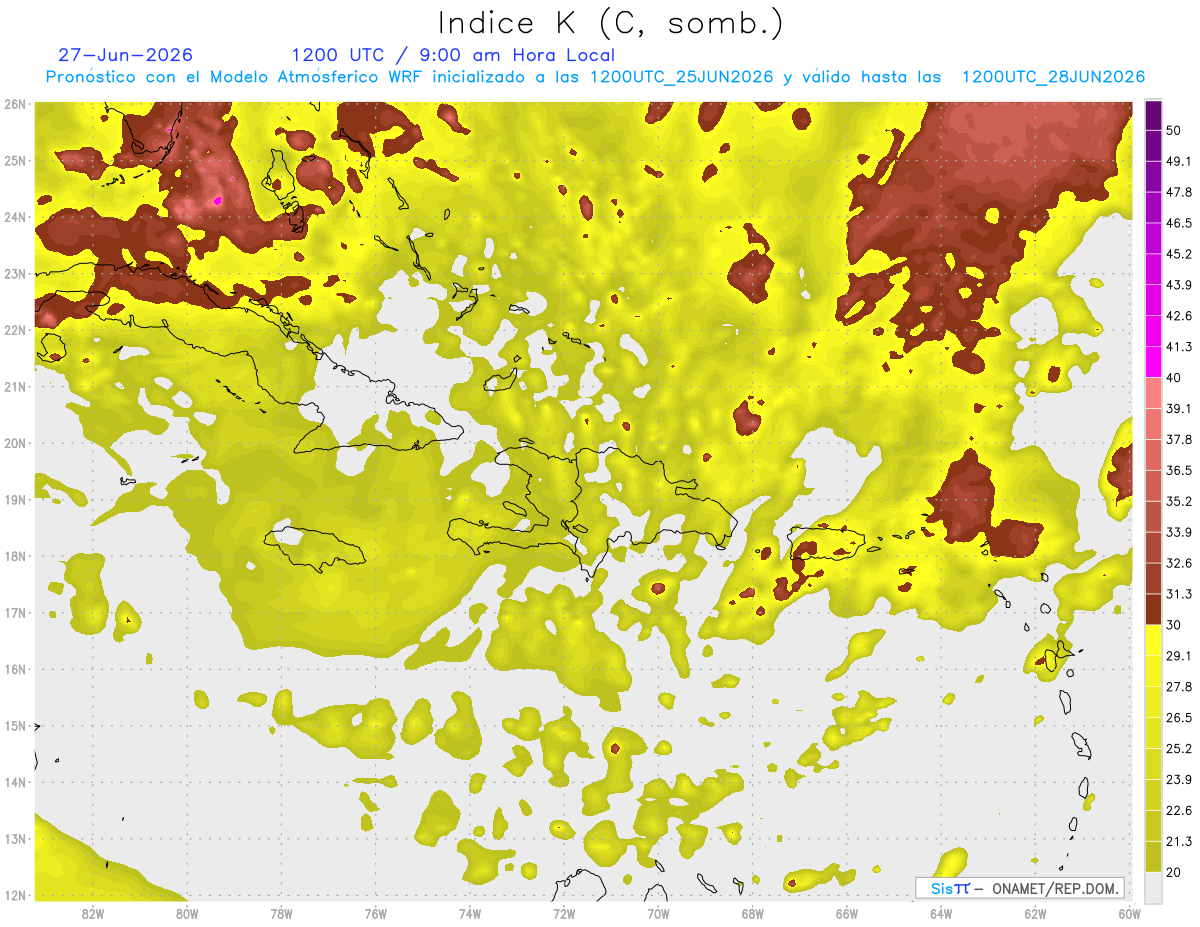The width and height of the screenshot is (1200, 927).
Task: Click '1200 UTC / 9:00 am Hora Local' text
Action: click(453, 55)
